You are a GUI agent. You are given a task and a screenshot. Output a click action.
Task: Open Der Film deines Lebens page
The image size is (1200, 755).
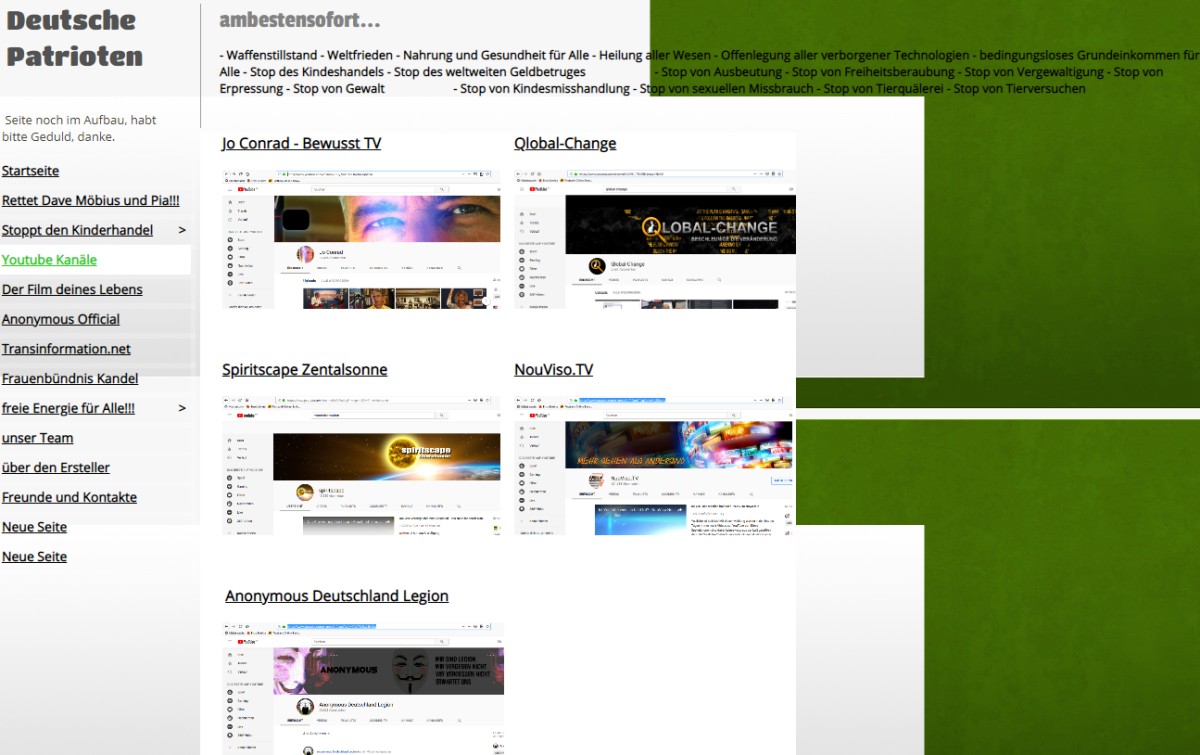click(72, 290)
